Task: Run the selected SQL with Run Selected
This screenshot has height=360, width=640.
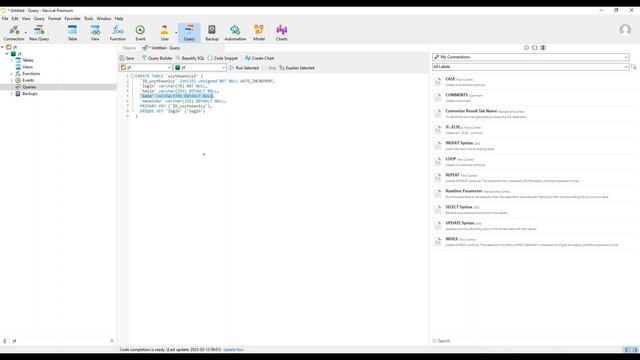Action: click(244, 68)
